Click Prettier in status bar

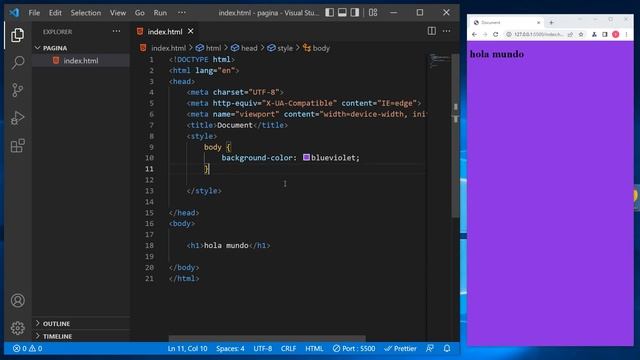(400, 349)
